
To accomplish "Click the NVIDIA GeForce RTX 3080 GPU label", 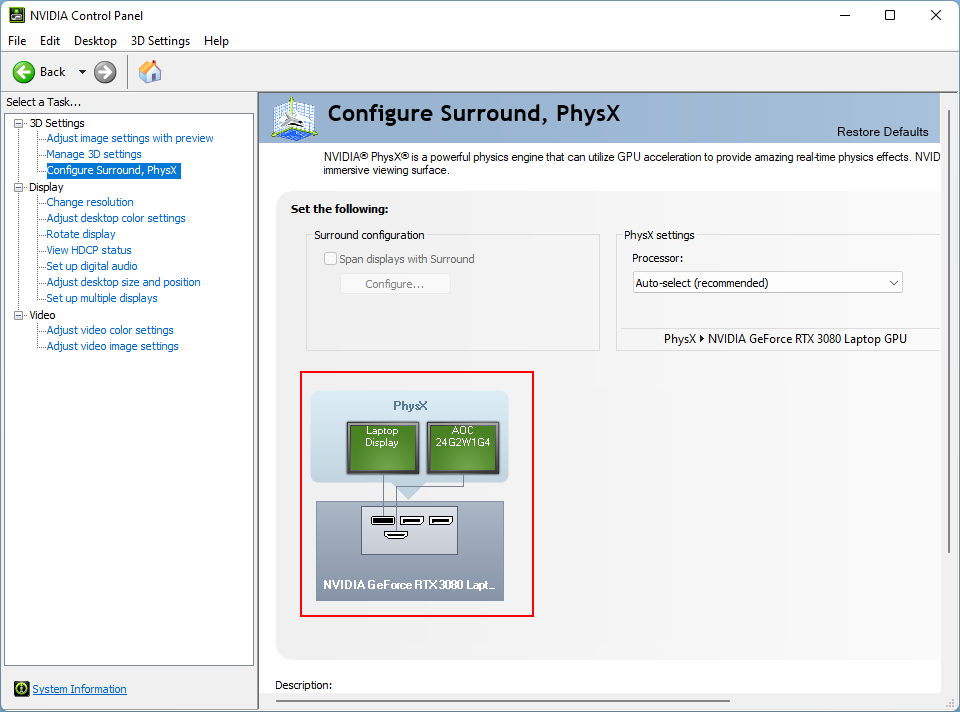I will coord(409,585).
